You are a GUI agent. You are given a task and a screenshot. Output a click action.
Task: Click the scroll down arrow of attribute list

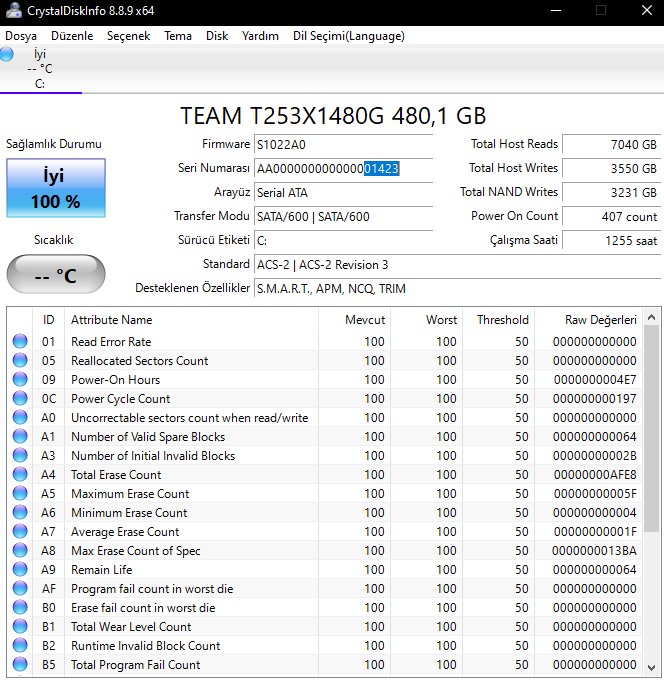pyautogui.click(x=652, y=668)
